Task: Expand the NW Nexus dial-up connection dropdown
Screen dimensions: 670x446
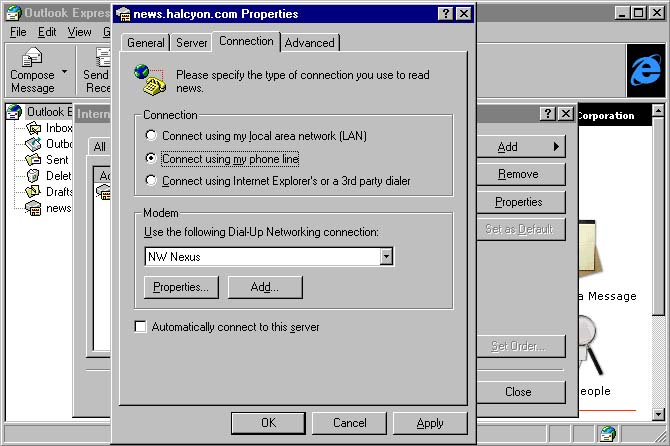Action: [x=386, y=257]
